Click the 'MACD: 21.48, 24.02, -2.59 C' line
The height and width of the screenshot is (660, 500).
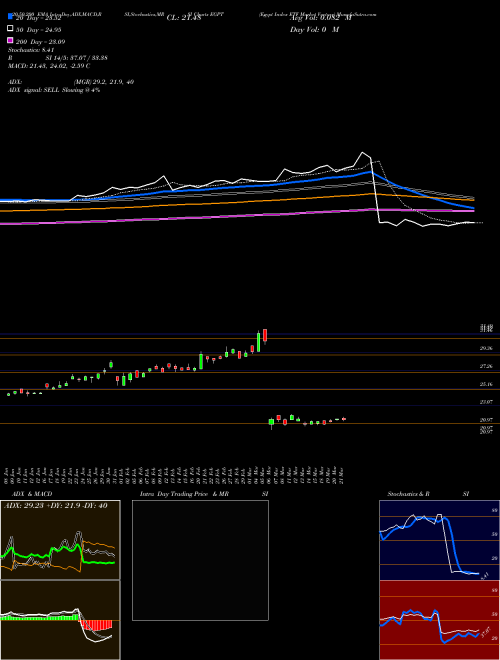(49, 66)
